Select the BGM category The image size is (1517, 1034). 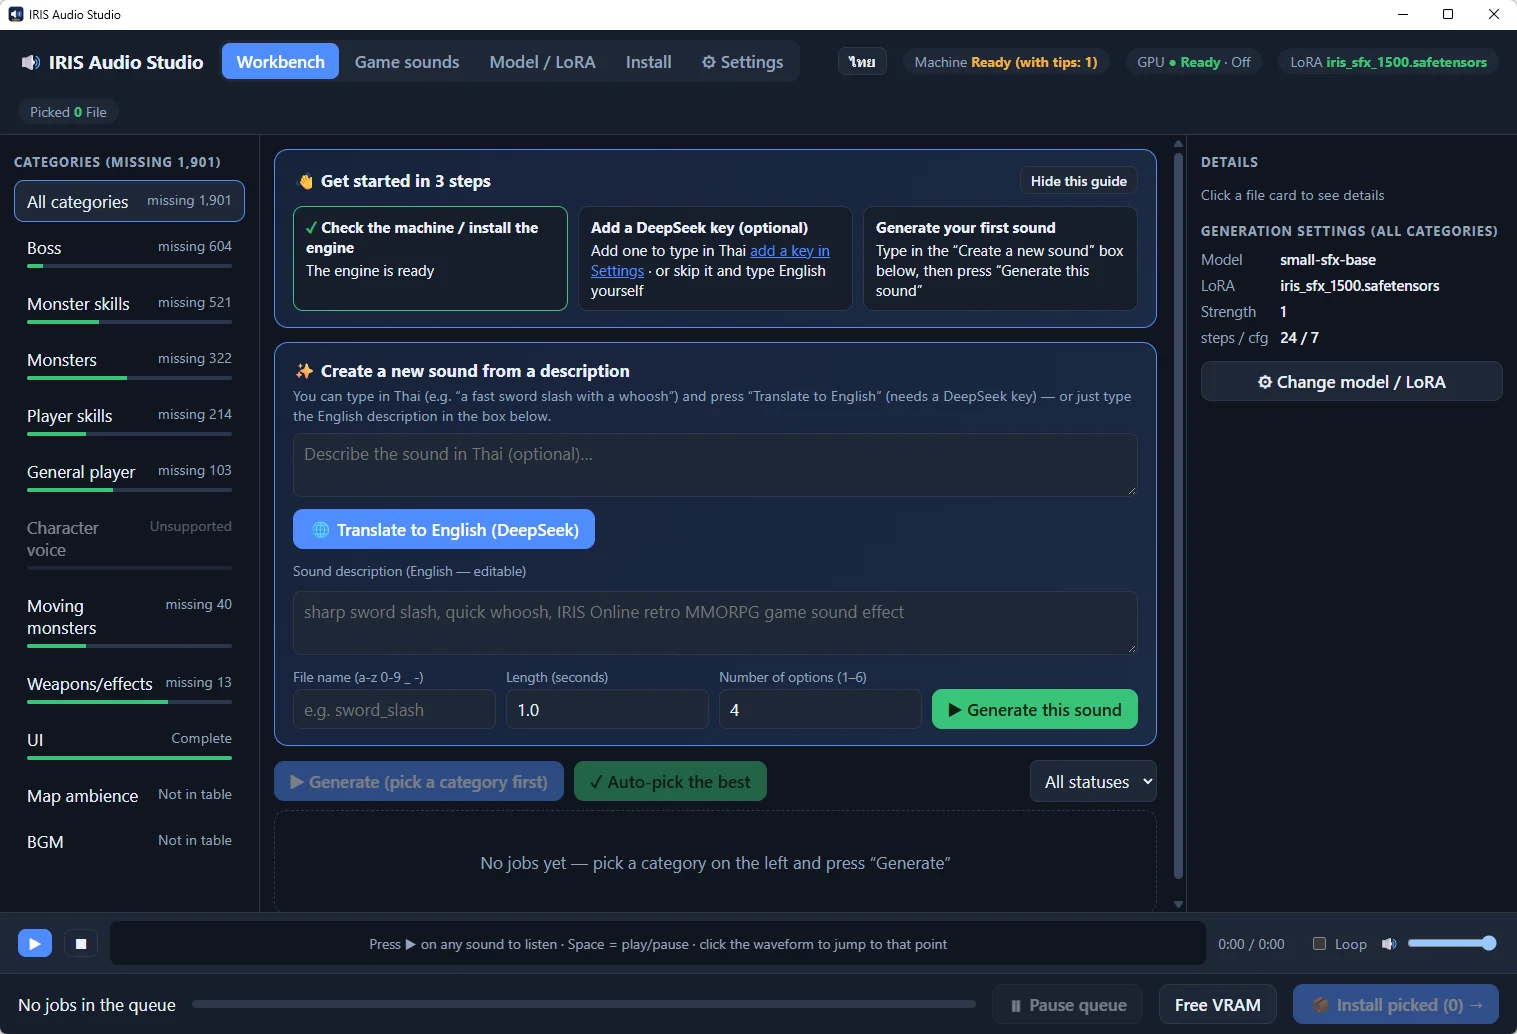(x=129, y=842)
